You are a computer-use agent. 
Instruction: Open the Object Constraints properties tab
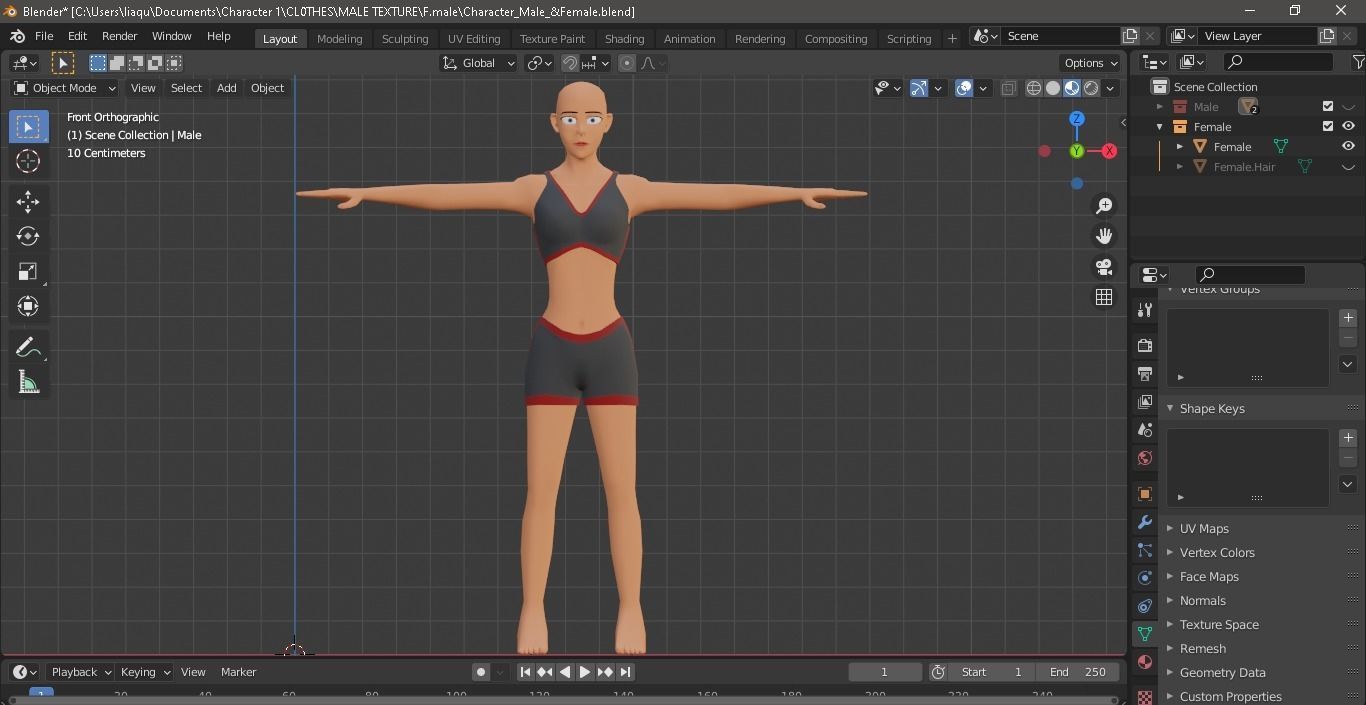(x=1145, y=606)
